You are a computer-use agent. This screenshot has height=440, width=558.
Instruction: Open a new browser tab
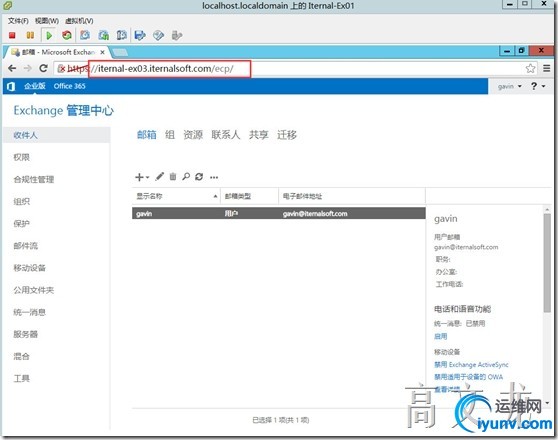click(x=120, y=53)
